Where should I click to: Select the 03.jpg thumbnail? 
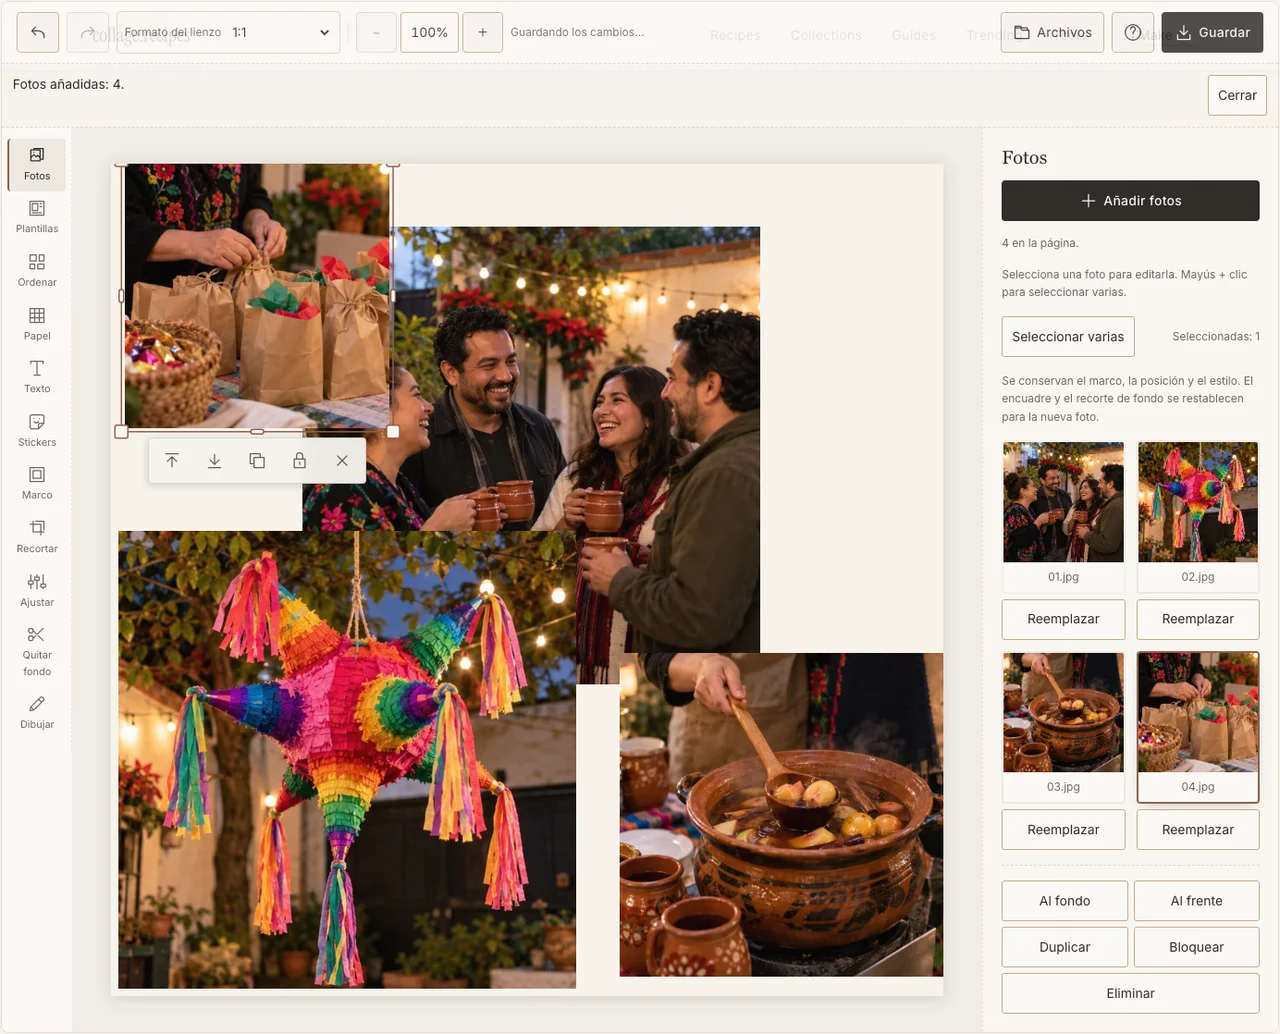[x=1063, y=727]
